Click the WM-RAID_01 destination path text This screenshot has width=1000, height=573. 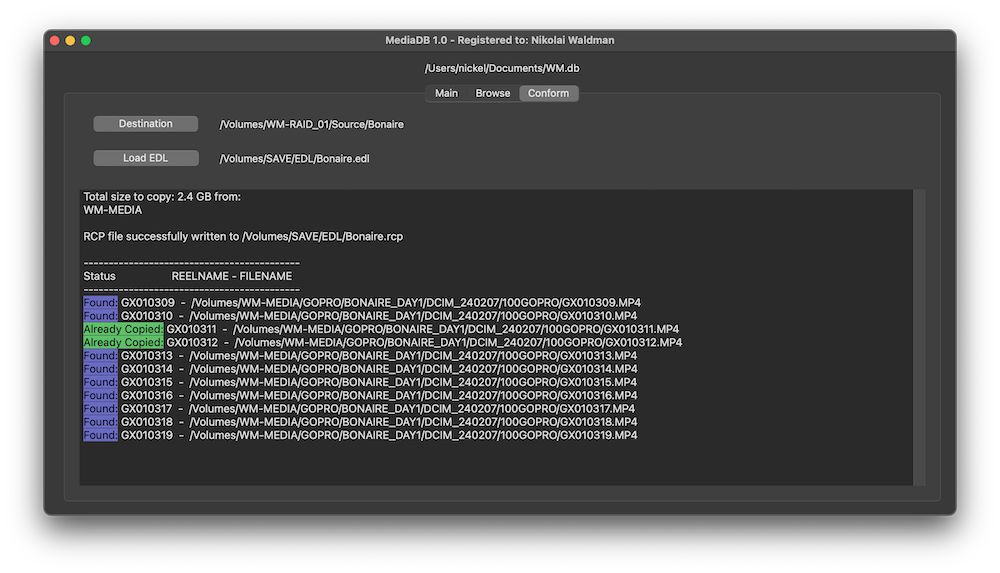[x=312, y=125]
